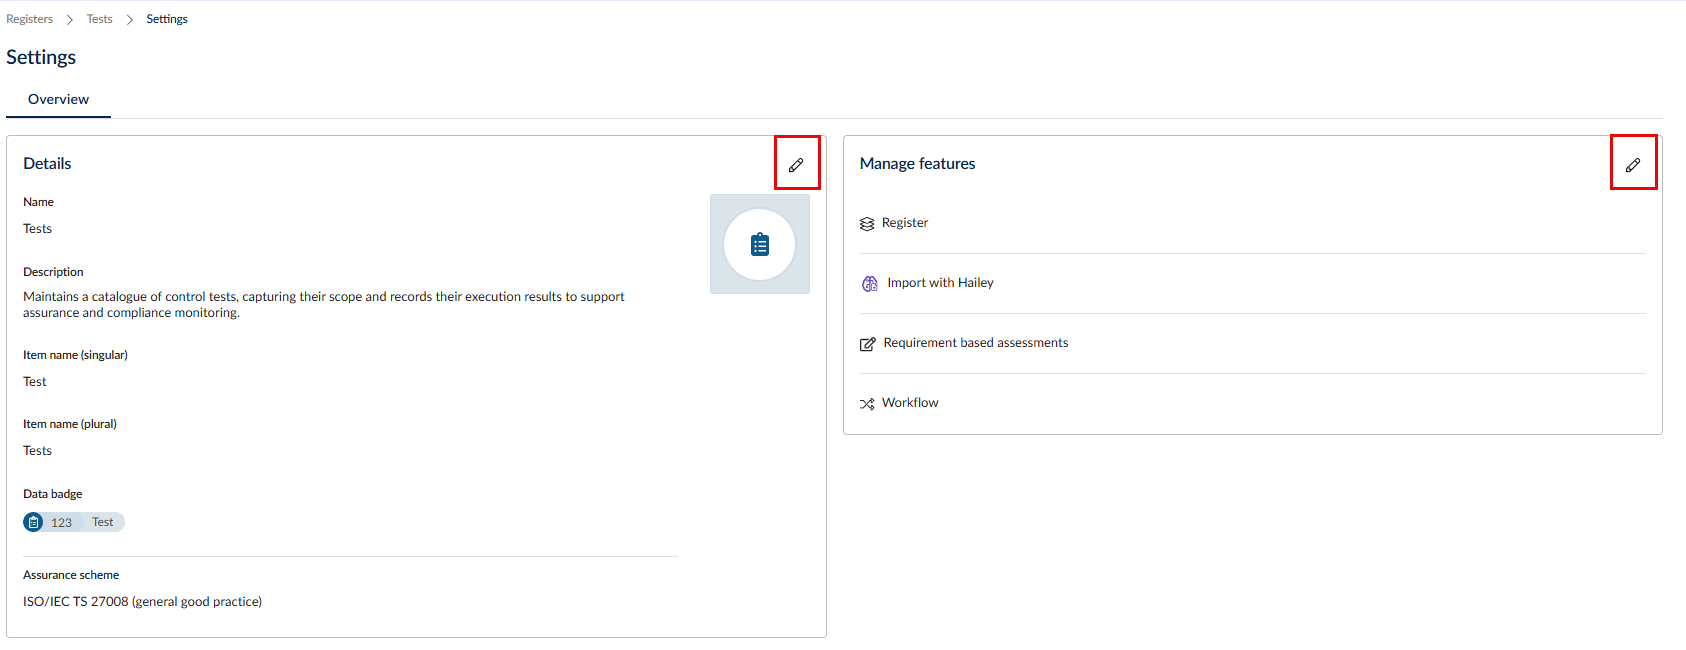Click the Import with Hailey brain icon
Image resolution: width=1686 pixels, height=650 pixels.
(x=870, y=284)
